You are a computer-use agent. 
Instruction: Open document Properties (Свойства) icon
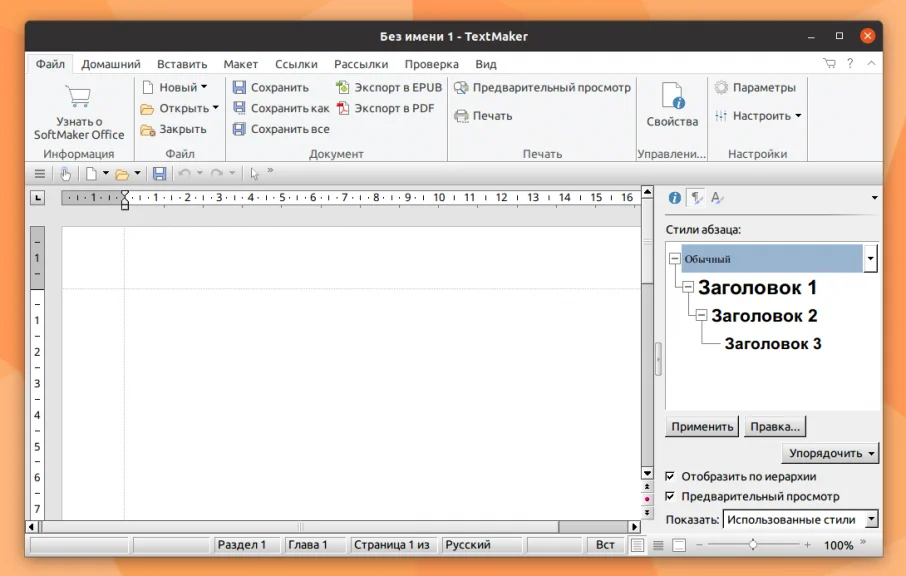673,95
